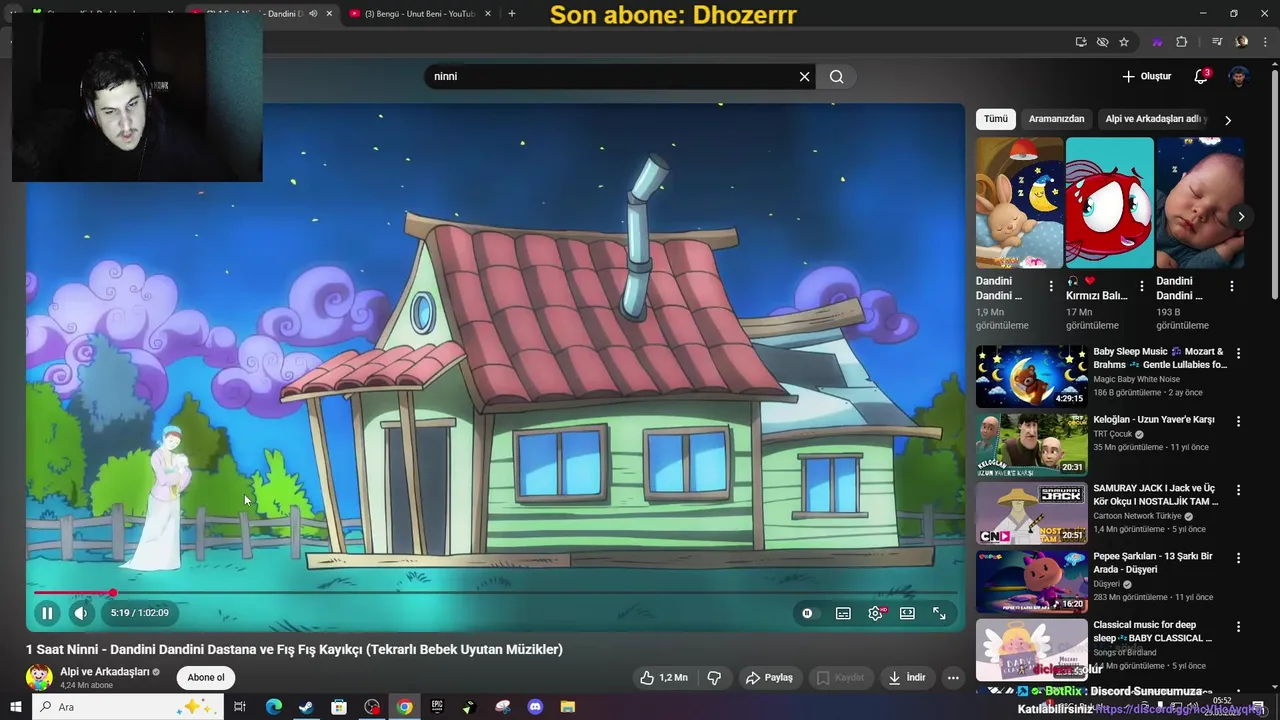
Task: Open Epic Games Launcher from the taskbar
Action: point(437,707)
